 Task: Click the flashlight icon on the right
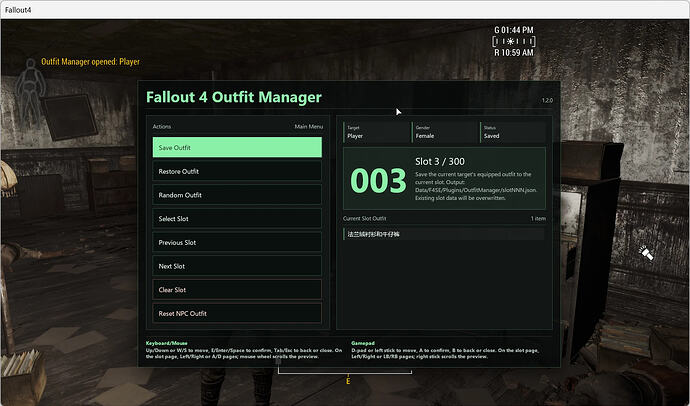click(x=646, y=252)
